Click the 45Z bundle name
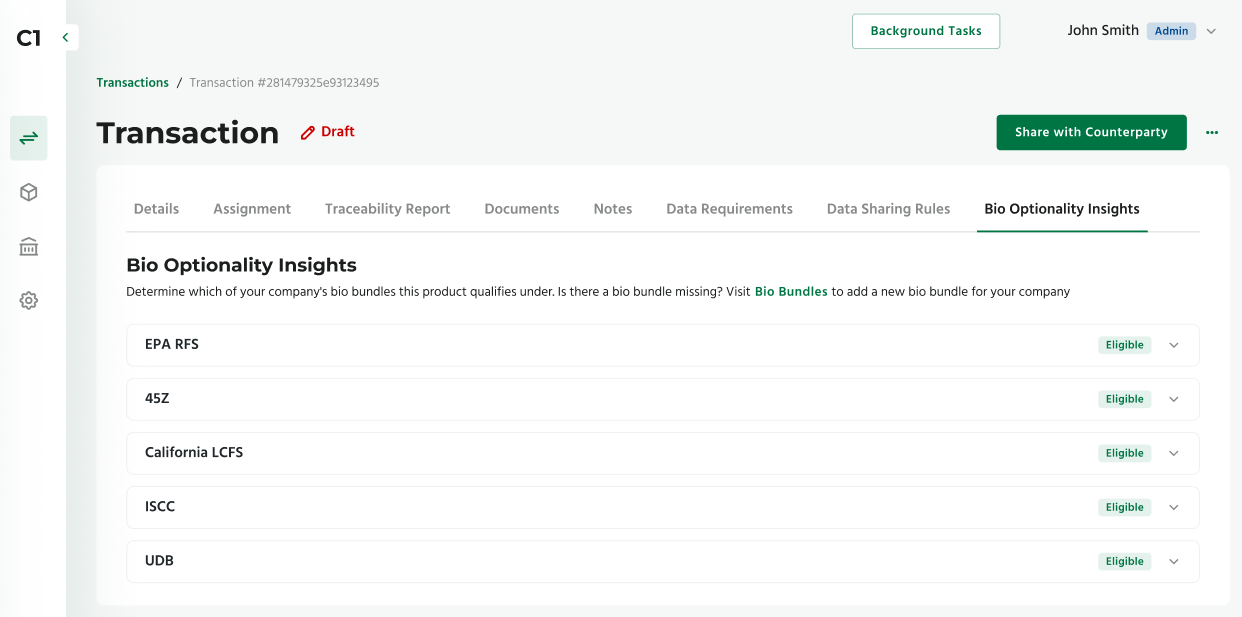The image size is (1242, 617). pyautogui.click(x=157, y=398)
